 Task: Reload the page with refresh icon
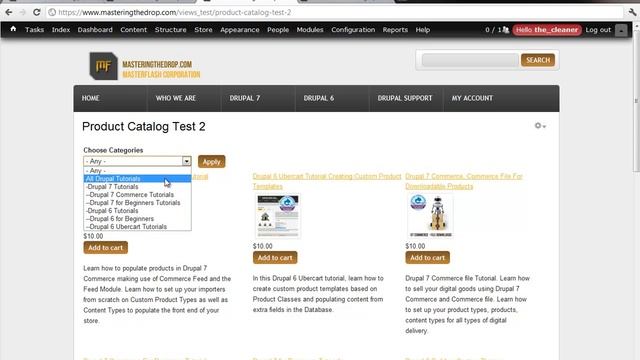pyautogui.click(x=36, y=12)
